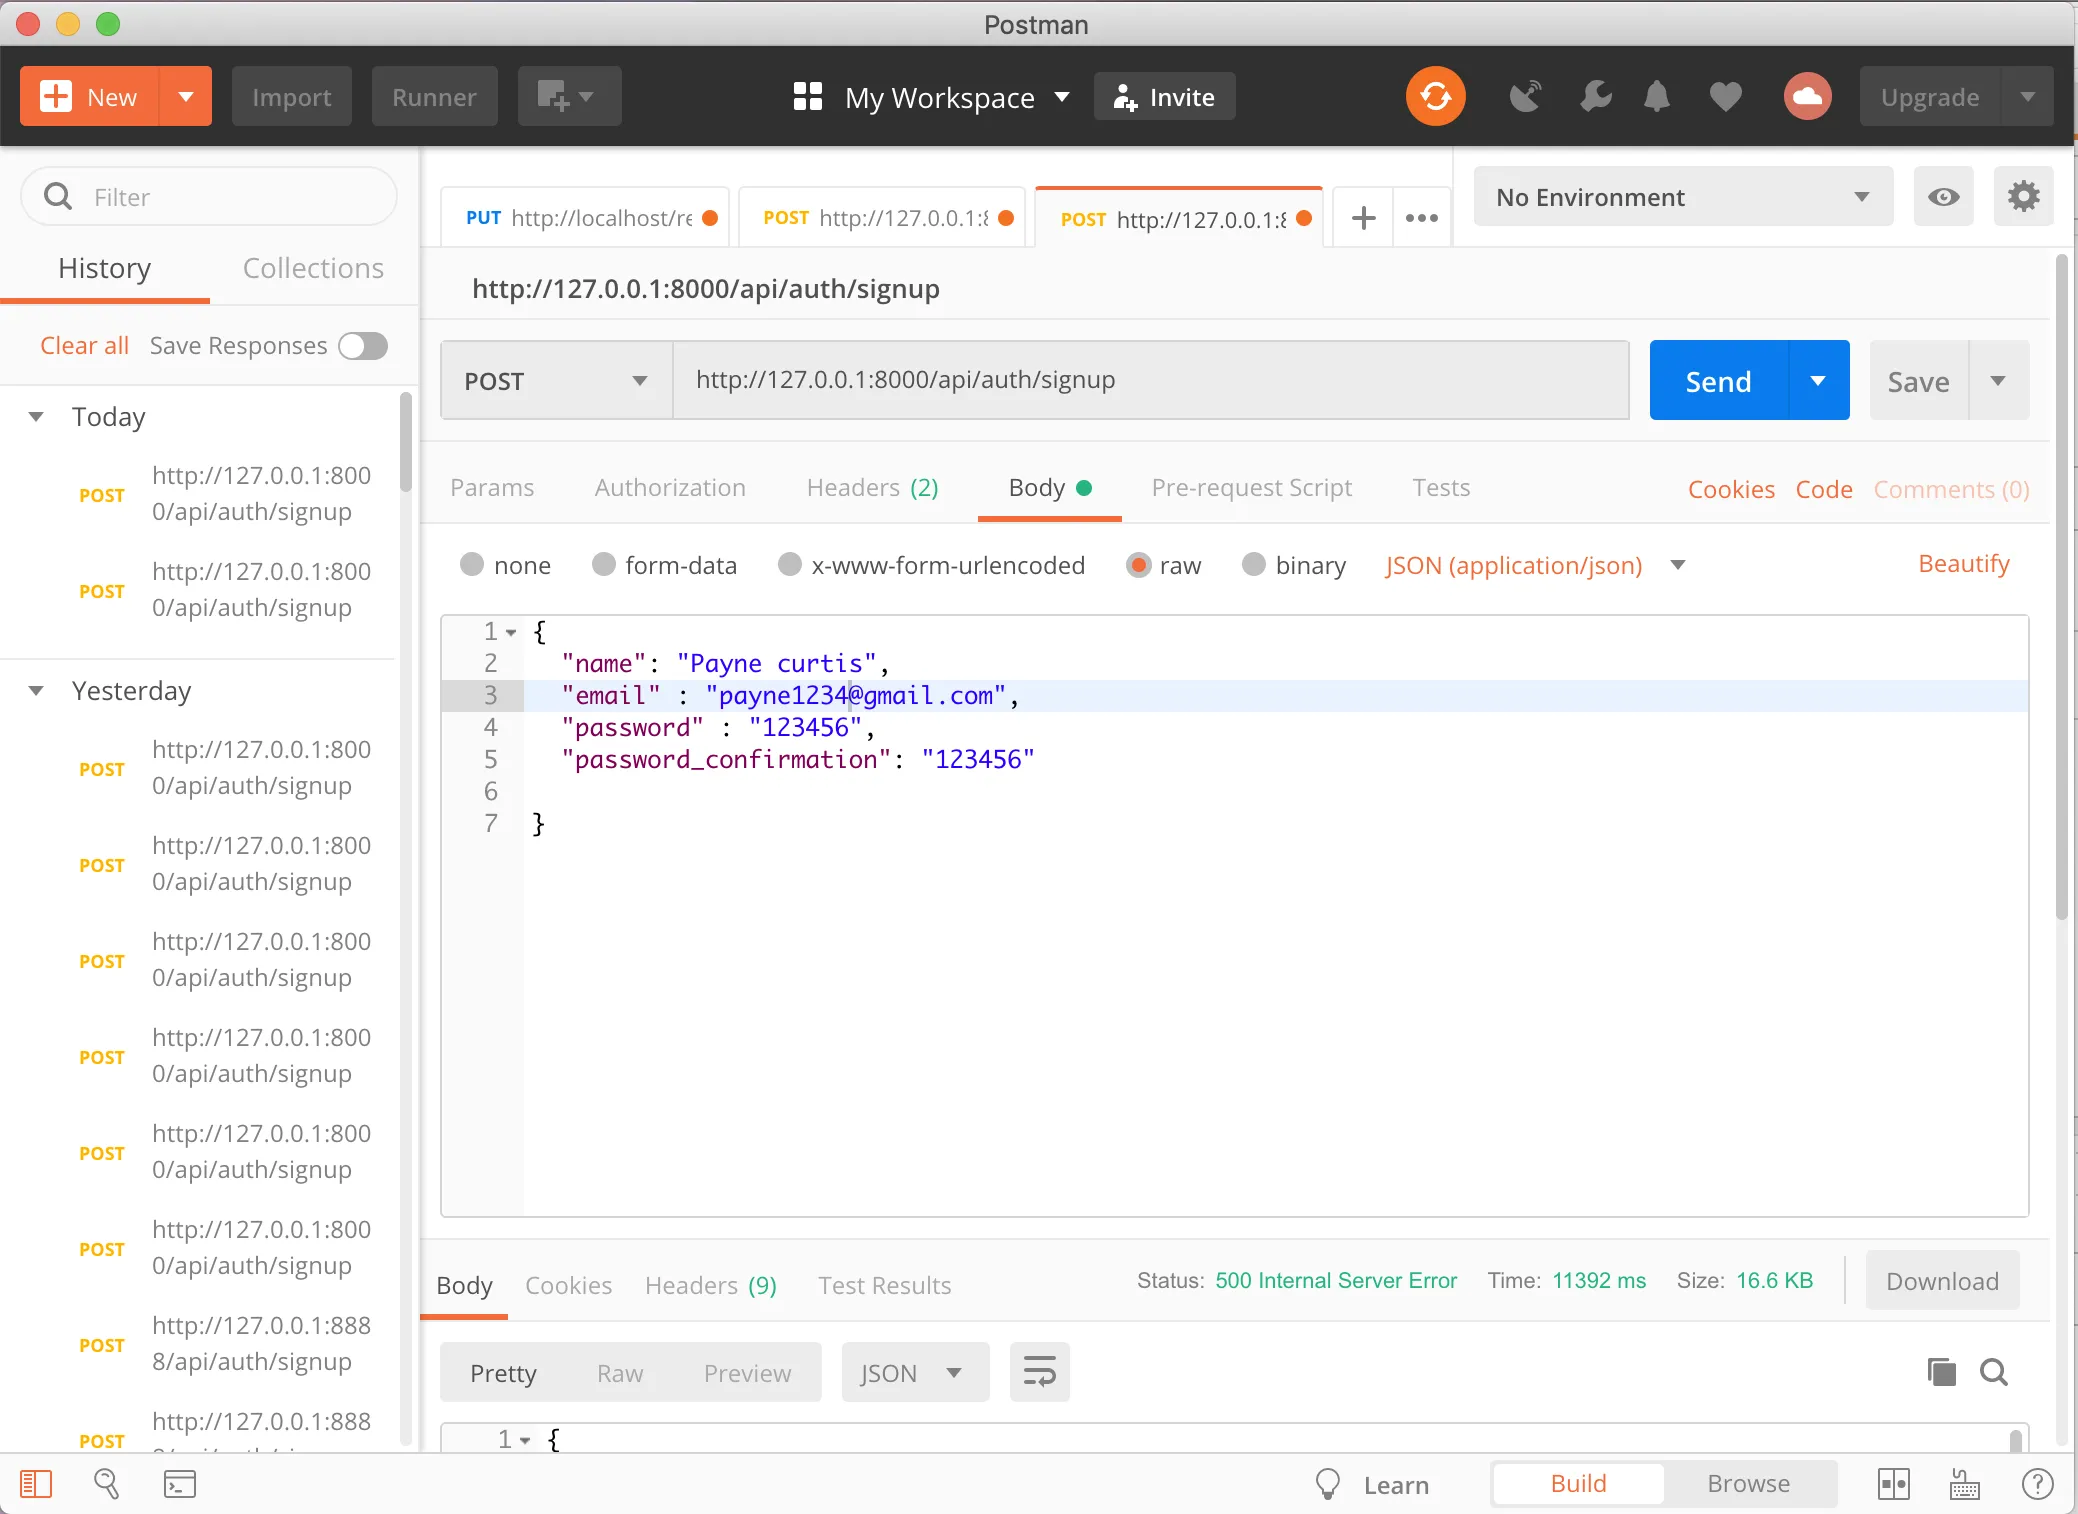Open the environment settings gear
This screenshot has height=1514, width=2078.
[x=2023, y=197]
